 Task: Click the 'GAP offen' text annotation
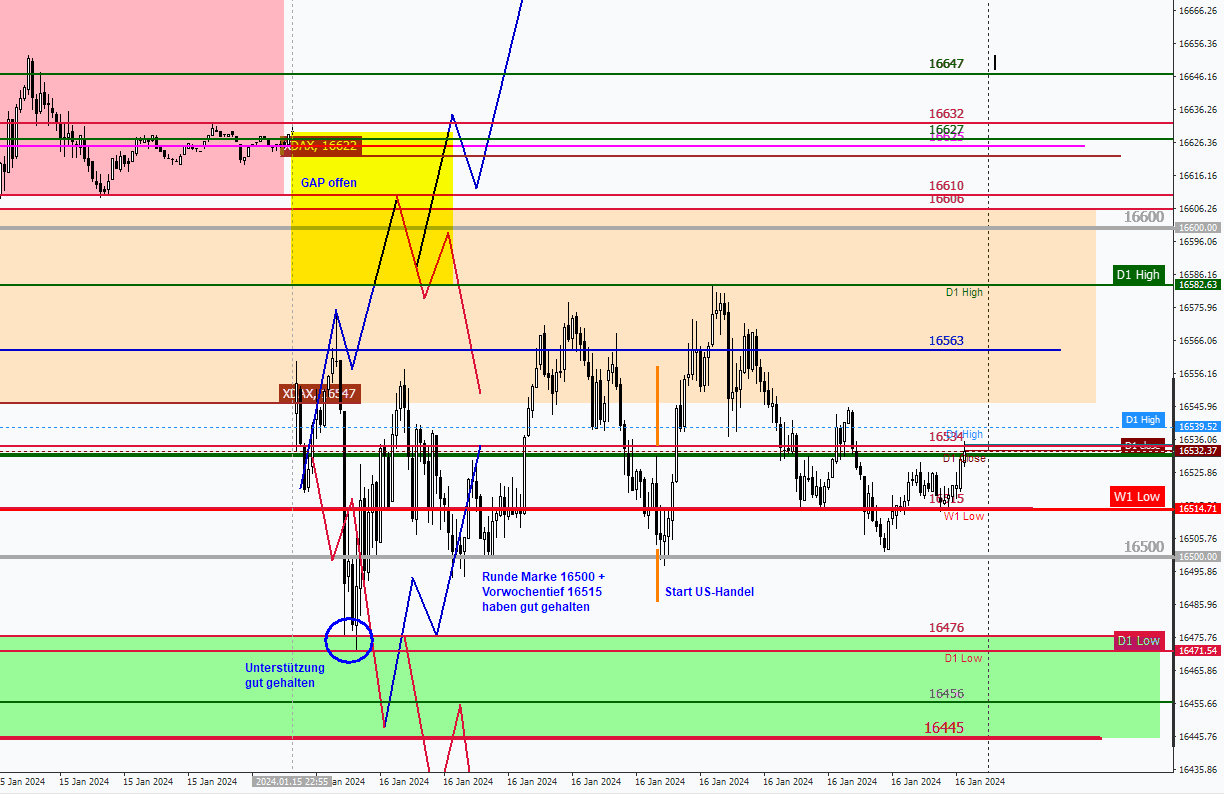point(328,183)
